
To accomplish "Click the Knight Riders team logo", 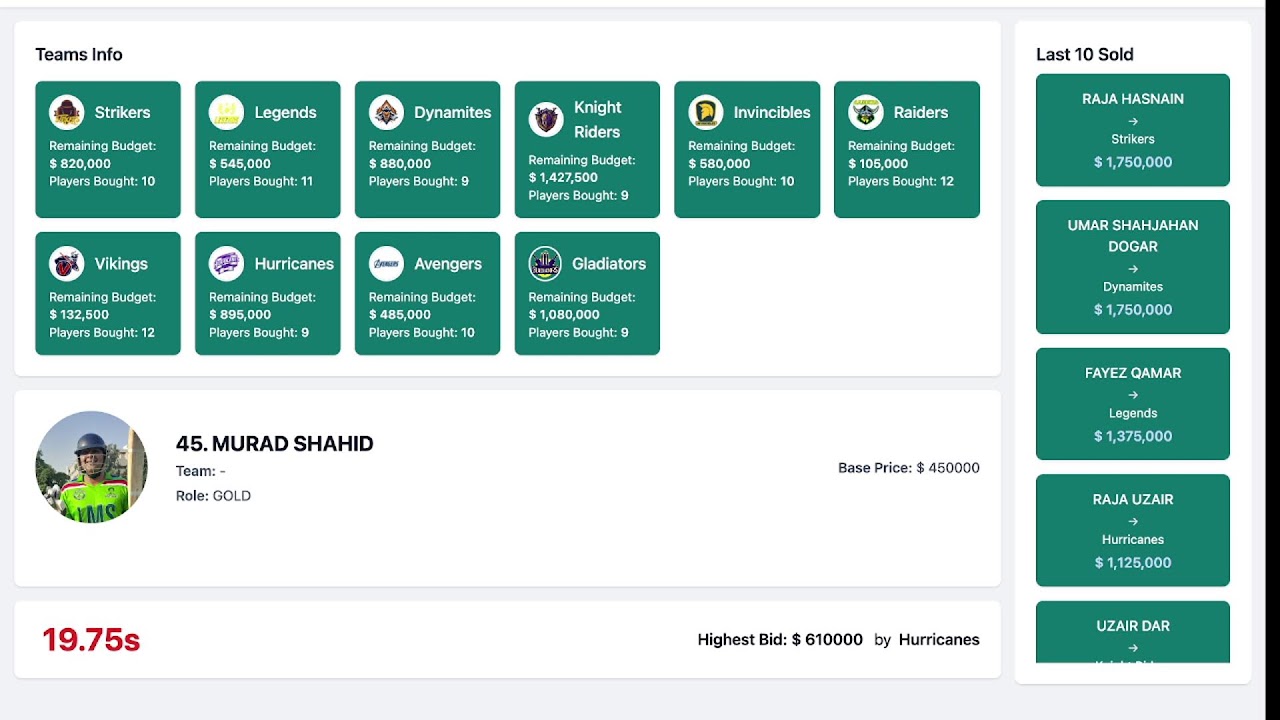I will tap(546, 120).
